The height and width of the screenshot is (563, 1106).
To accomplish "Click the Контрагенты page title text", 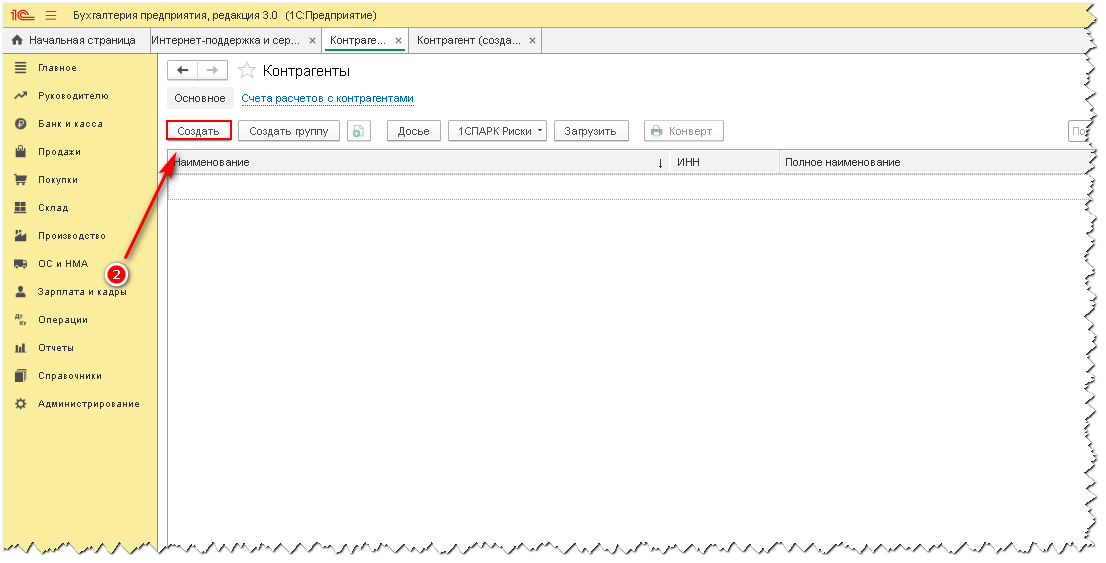I will click(x=306, y=71).
